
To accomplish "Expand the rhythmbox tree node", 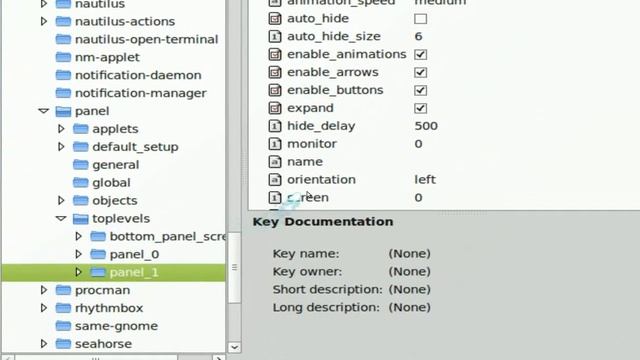I will click(44, 308).
